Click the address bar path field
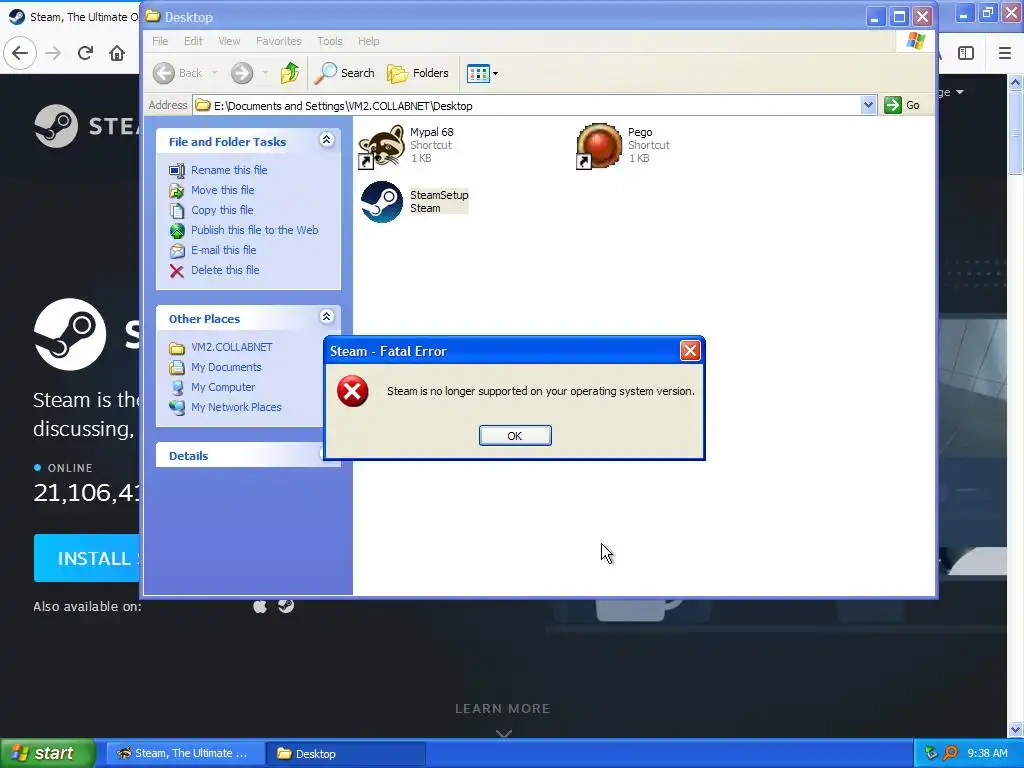Image resolution: width=1024 pixels, height=768 pixels. [527, 105]
